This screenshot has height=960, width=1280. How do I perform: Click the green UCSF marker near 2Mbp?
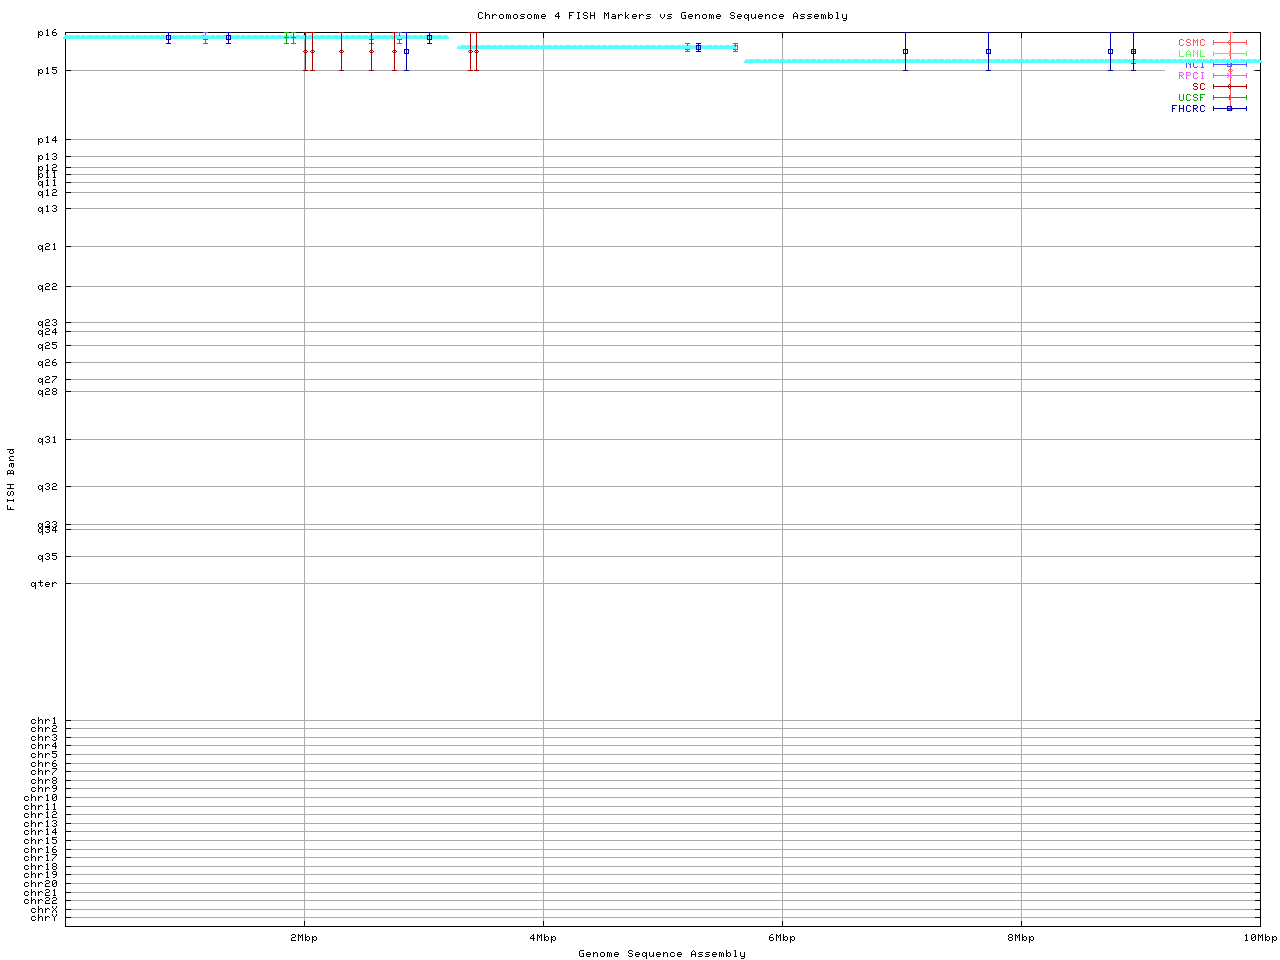tap(288, 38)
